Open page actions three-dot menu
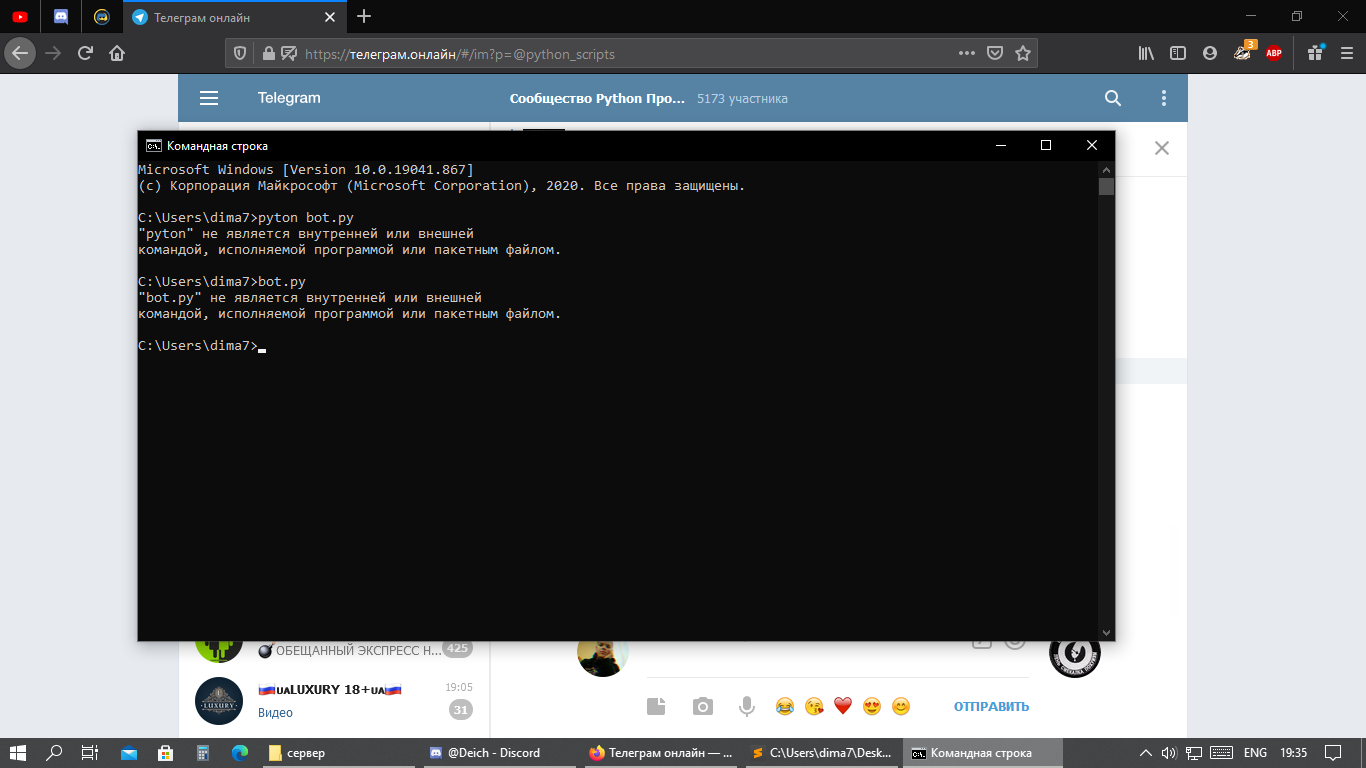The height and width of the screenshot is (768, 1366). point(966,54)
